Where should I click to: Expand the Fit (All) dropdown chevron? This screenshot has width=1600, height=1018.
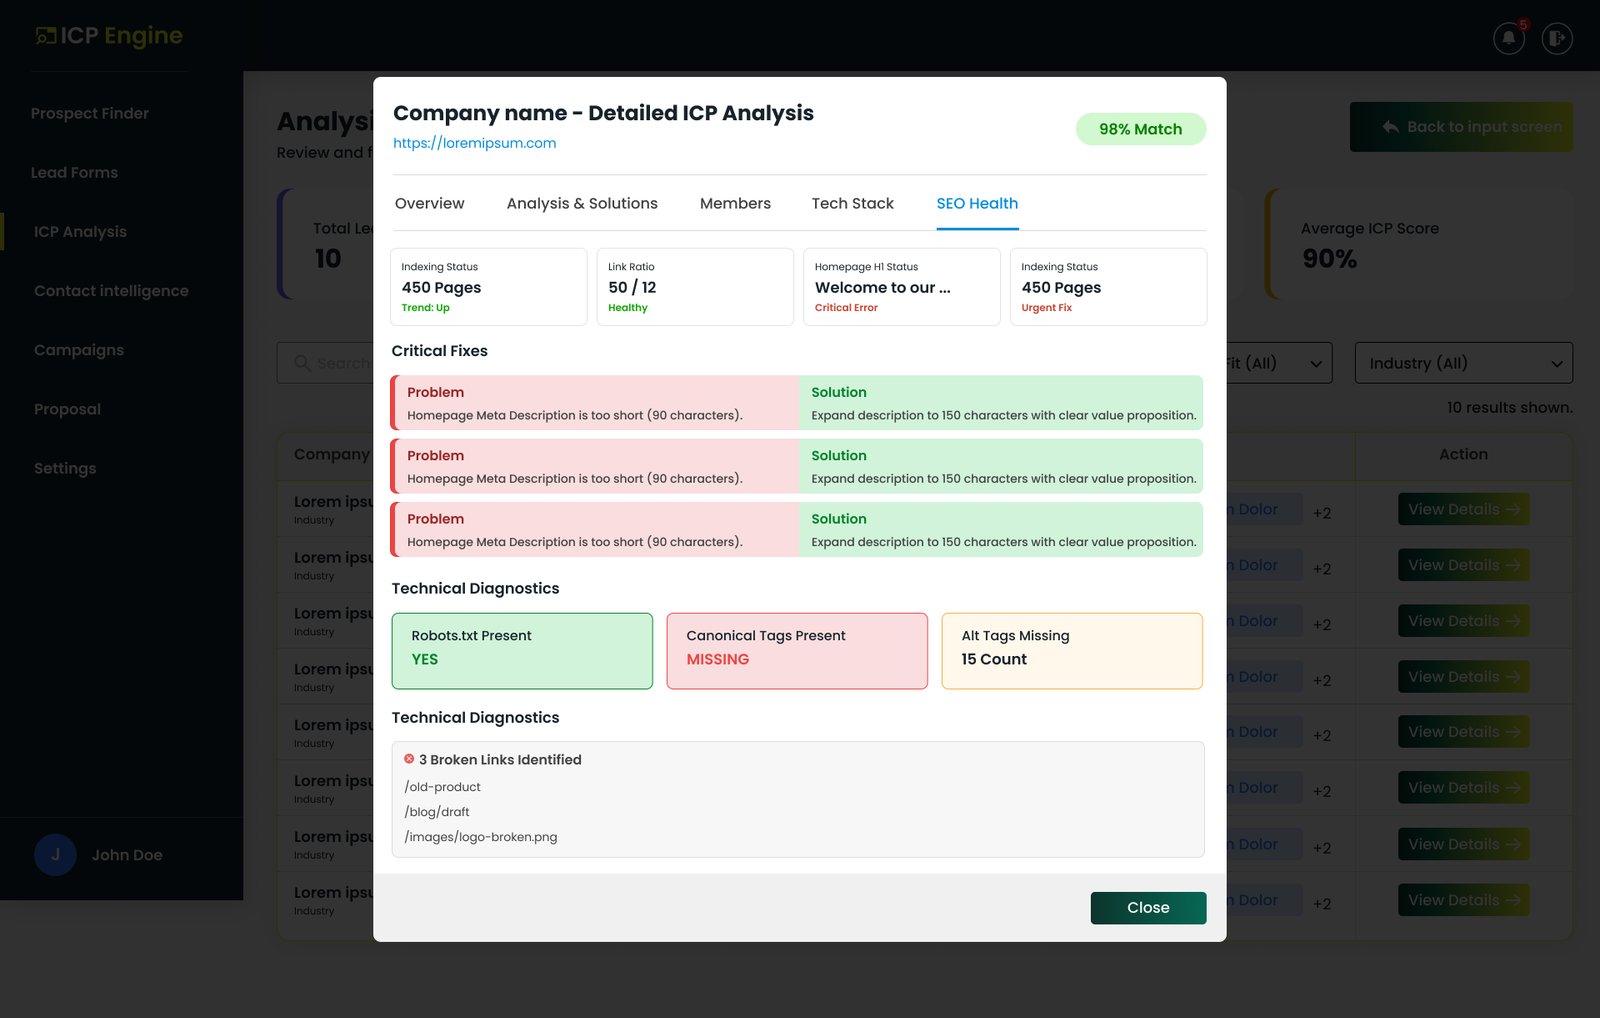(x=1316, y=364)
